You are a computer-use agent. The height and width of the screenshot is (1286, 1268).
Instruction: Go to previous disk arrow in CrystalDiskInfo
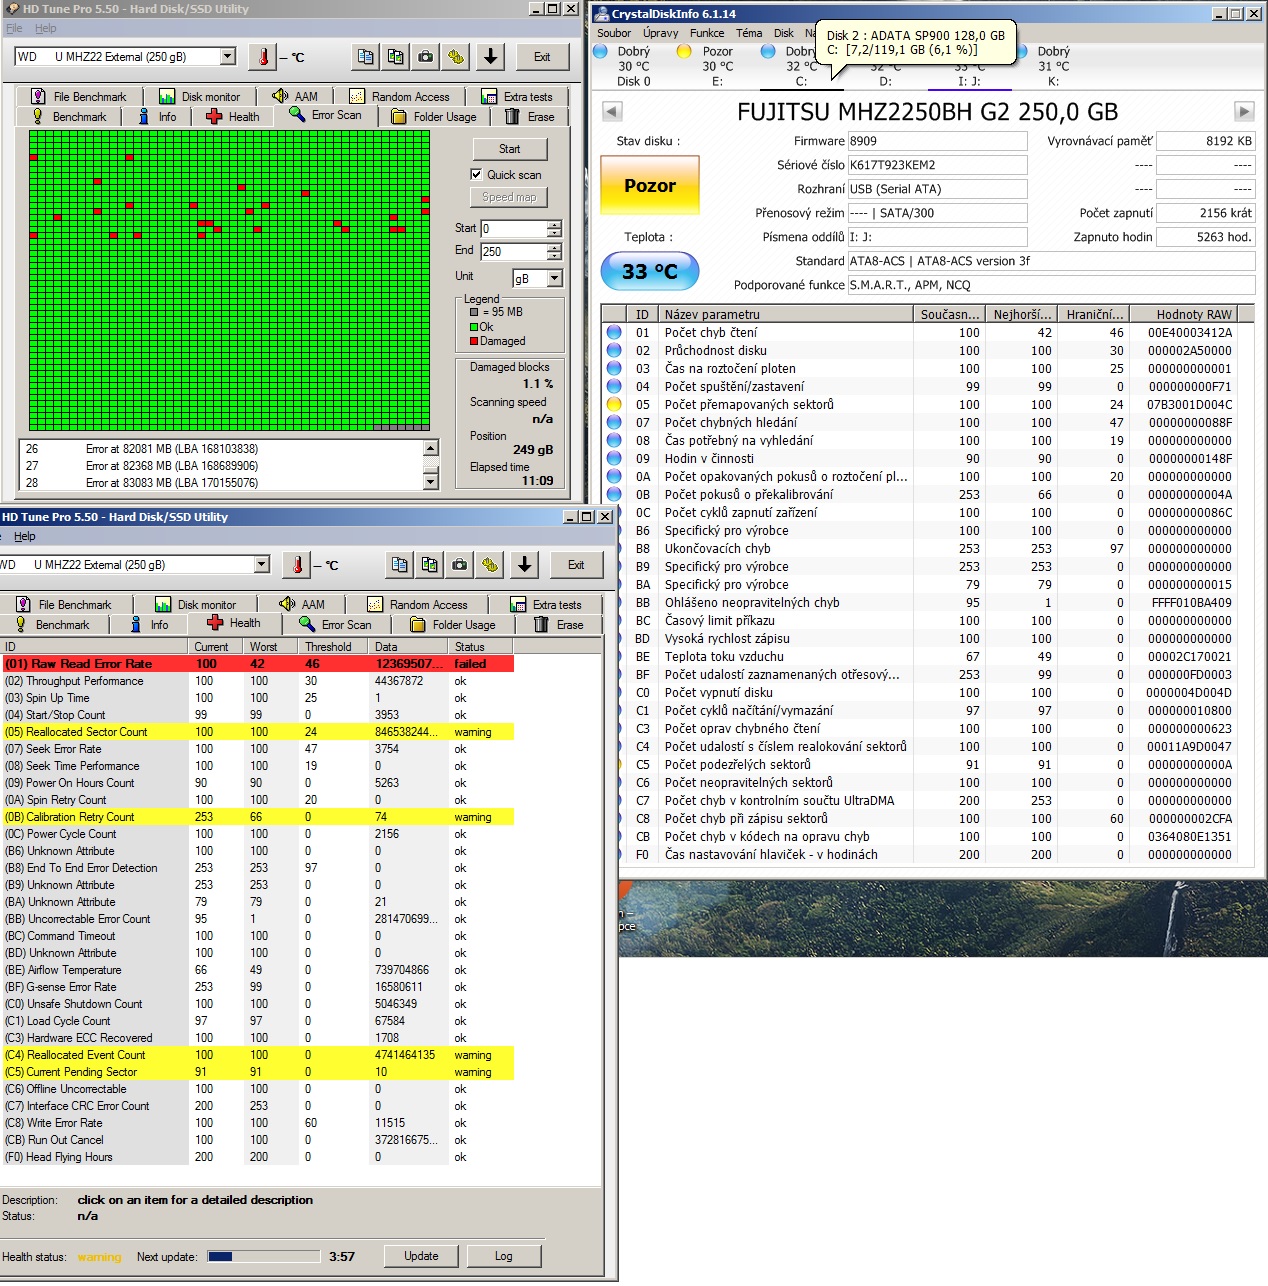pos(612,111)
